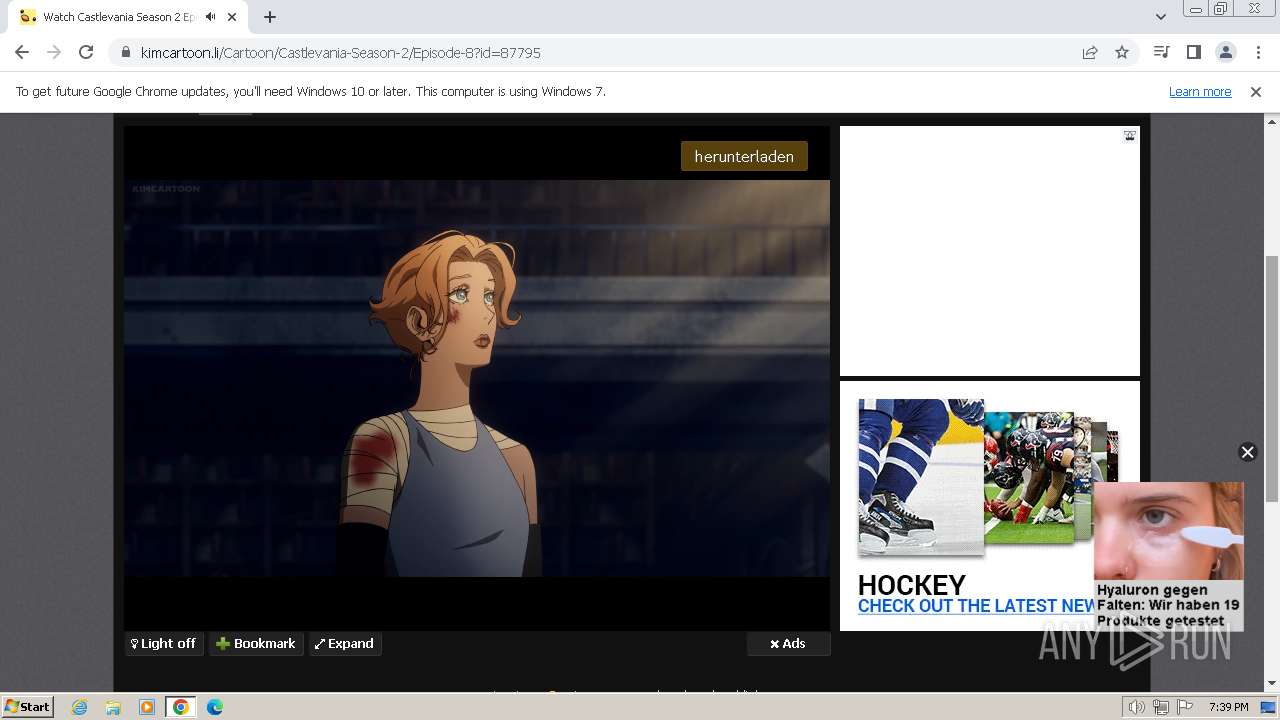This screenshot has width=1280, height=720.
Task: Toggle the Chrome side panel
Action: click(x=1193, y=52)
